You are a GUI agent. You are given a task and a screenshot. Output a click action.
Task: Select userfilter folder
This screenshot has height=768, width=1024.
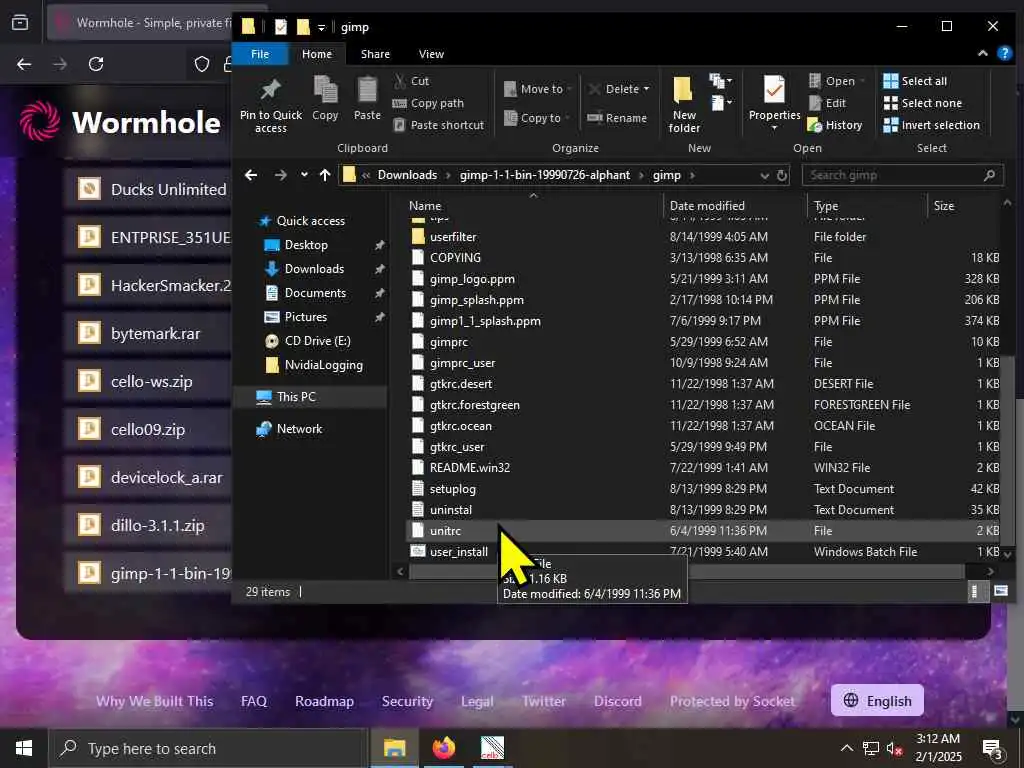(x=453, y=237)
